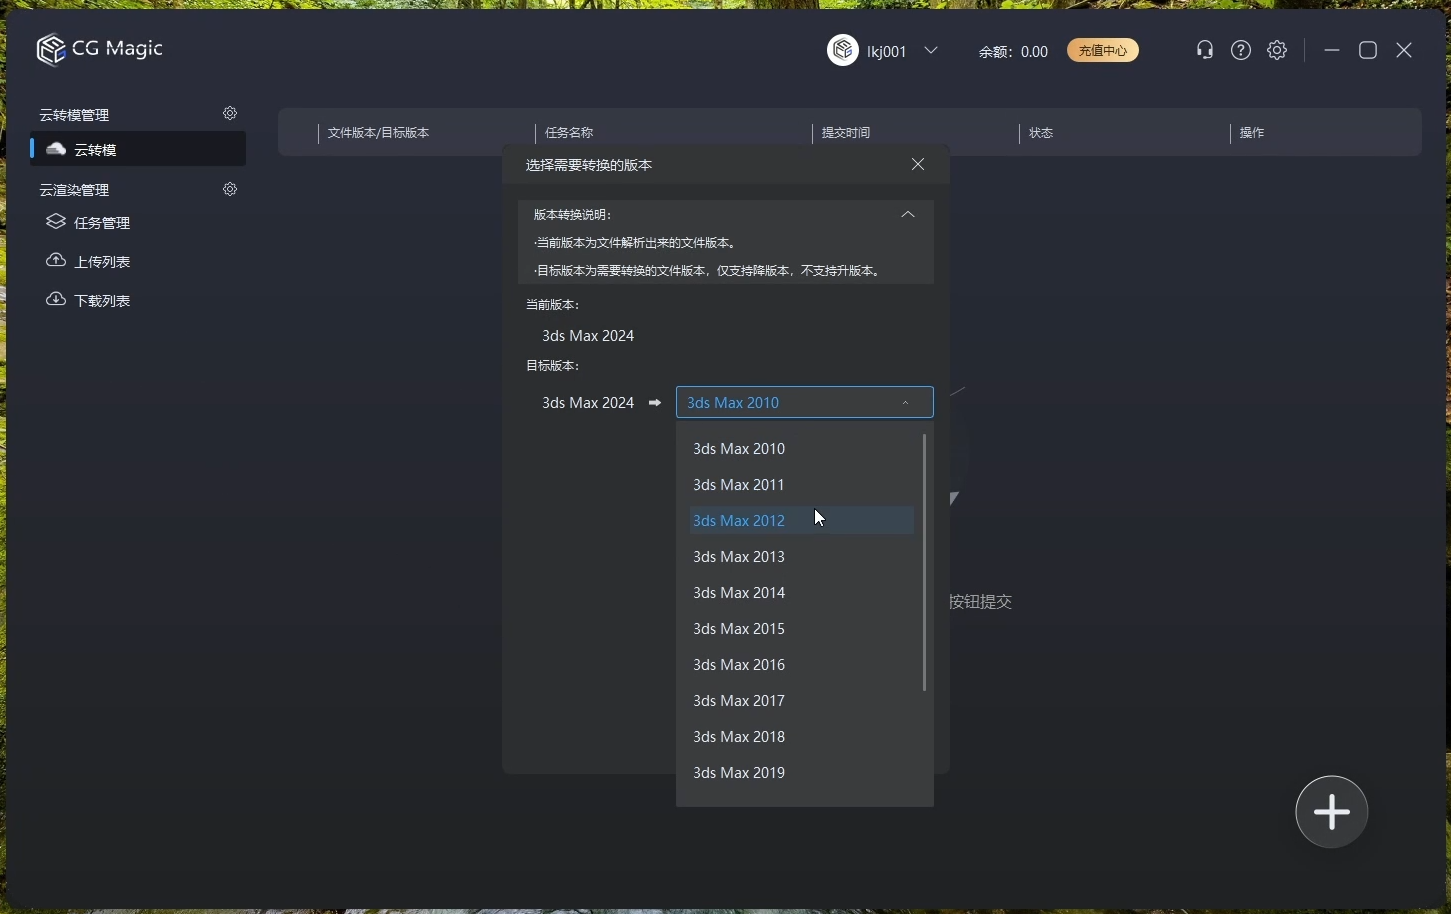The height and width of the screenshot is (914, 1451).
Task: Select the layers icon for 任务管理
Action: (x=57, y=222)
